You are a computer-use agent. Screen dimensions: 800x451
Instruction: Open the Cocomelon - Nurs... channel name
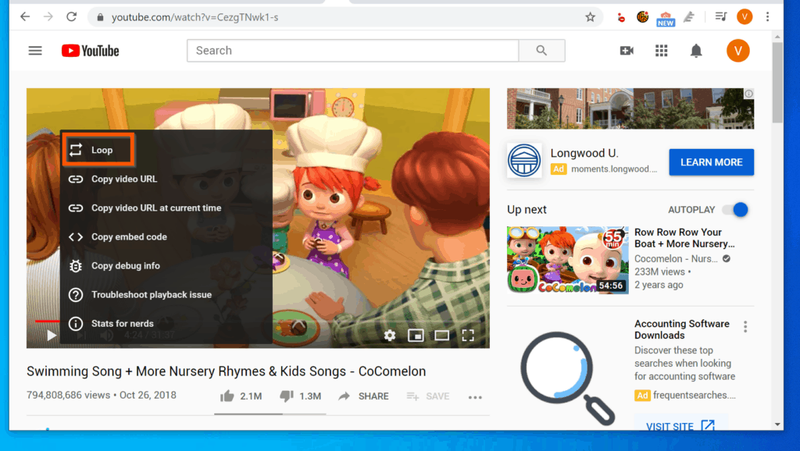click(676, 259)
